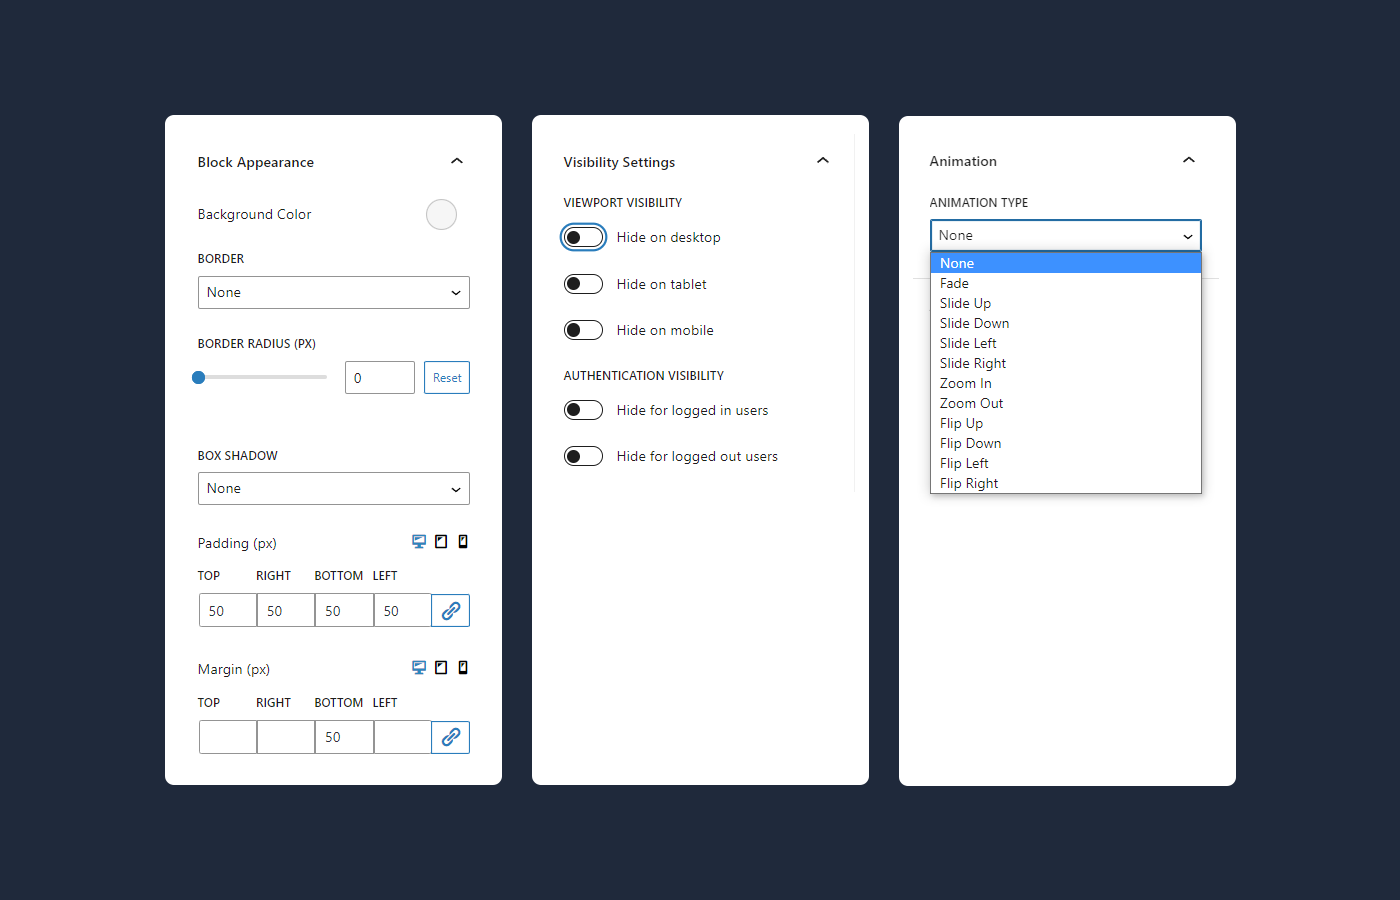Open the Border dropdown
Viewport: 1400px width, 900px height.
334,292
